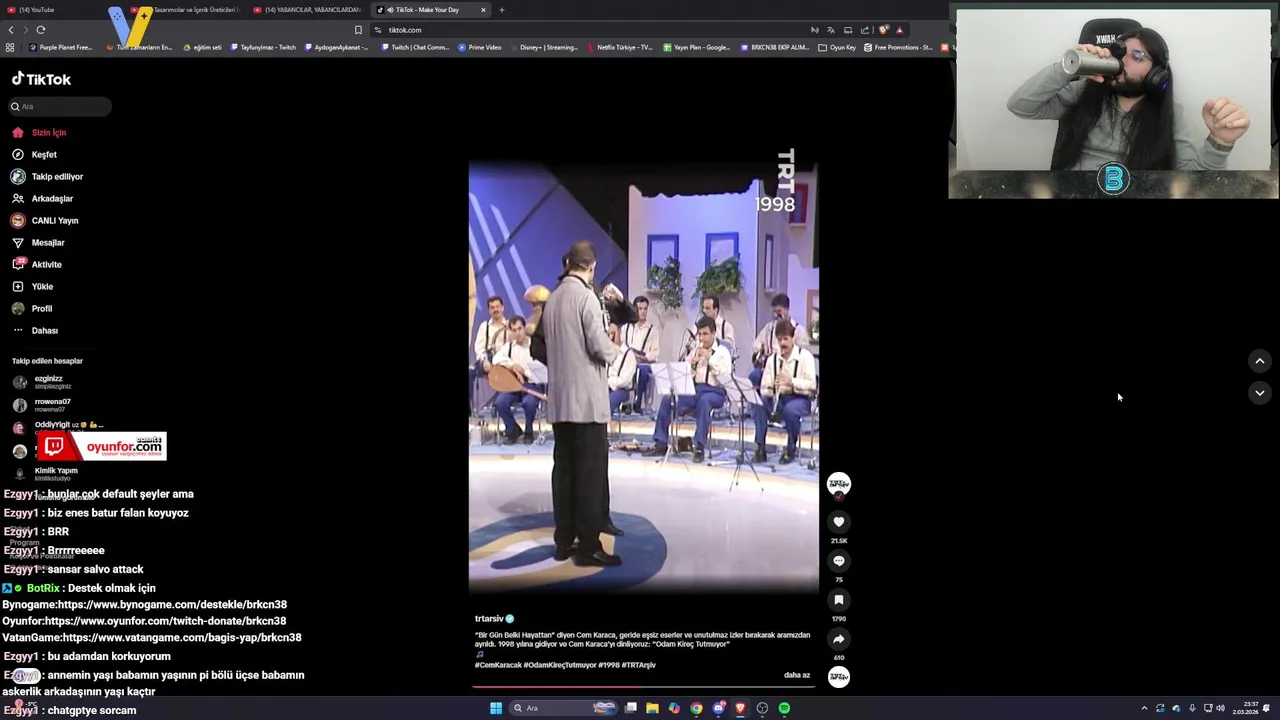Like the video with heart icon
The height and width of the screenshot is (720, 1280).
pyautogui.click(x=839, y=521)
